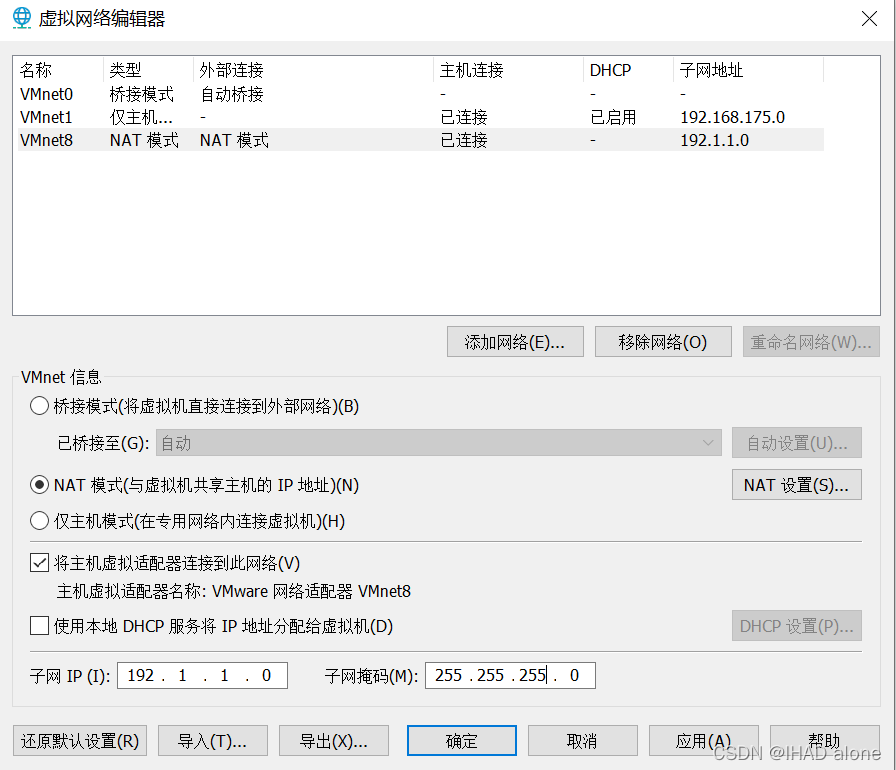Click the 类型 column header
This screenshot has height=770, width=896.
(x=149, y=70)
